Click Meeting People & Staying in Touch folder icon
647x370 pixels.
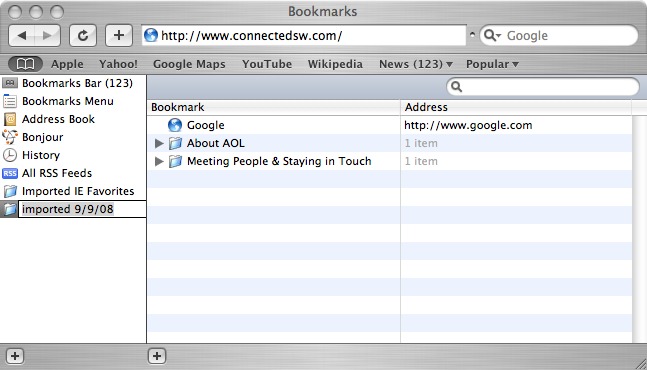pos(175,161)
